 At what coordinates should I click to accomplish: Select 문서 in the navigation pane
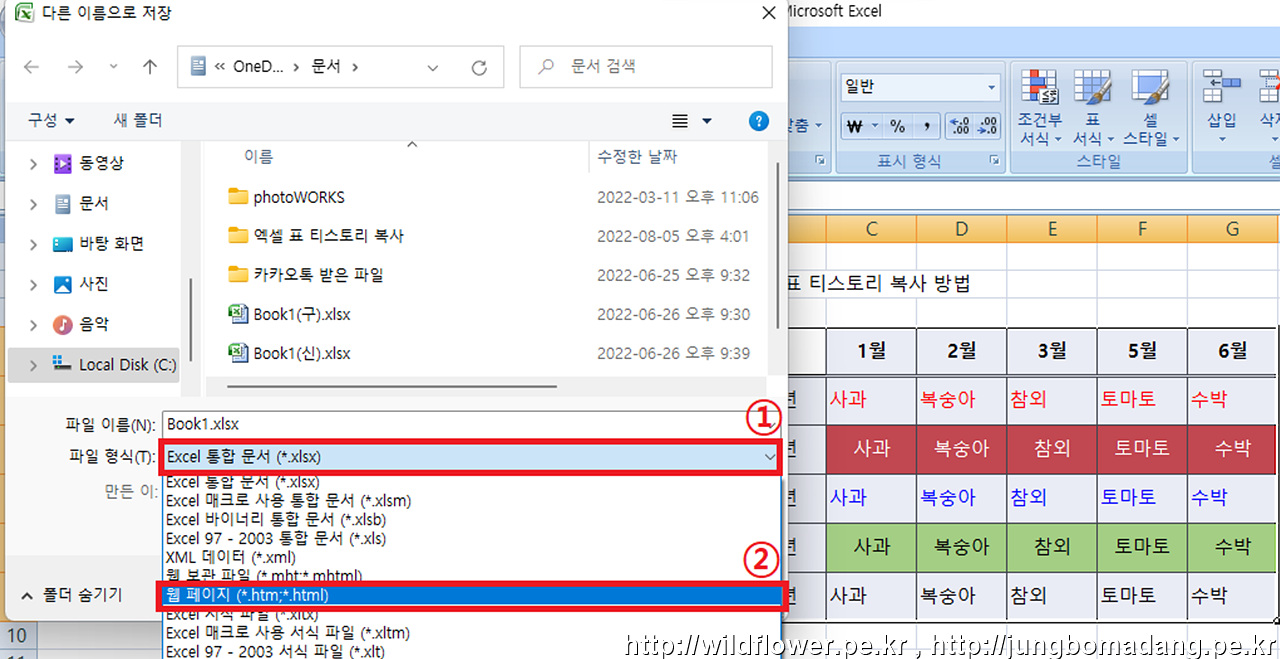point(93,203)
